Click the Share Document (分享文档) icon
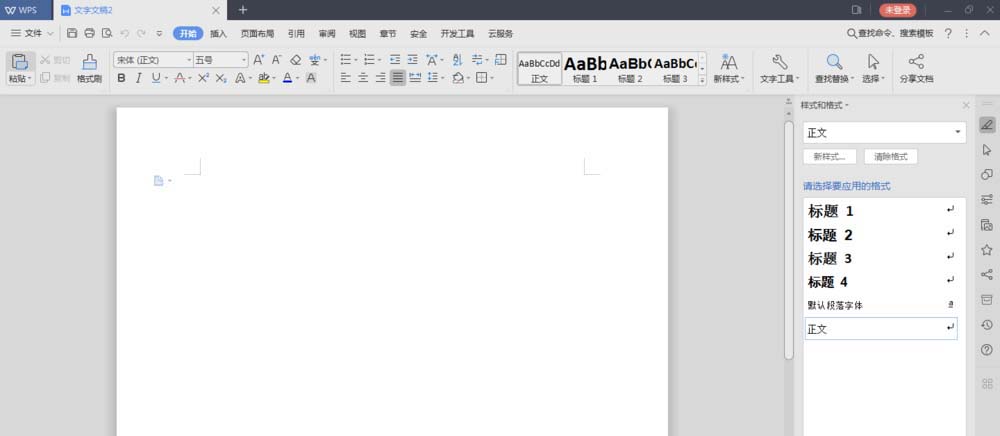Viewport: 1000px width, 436px height. click(916, 62)
